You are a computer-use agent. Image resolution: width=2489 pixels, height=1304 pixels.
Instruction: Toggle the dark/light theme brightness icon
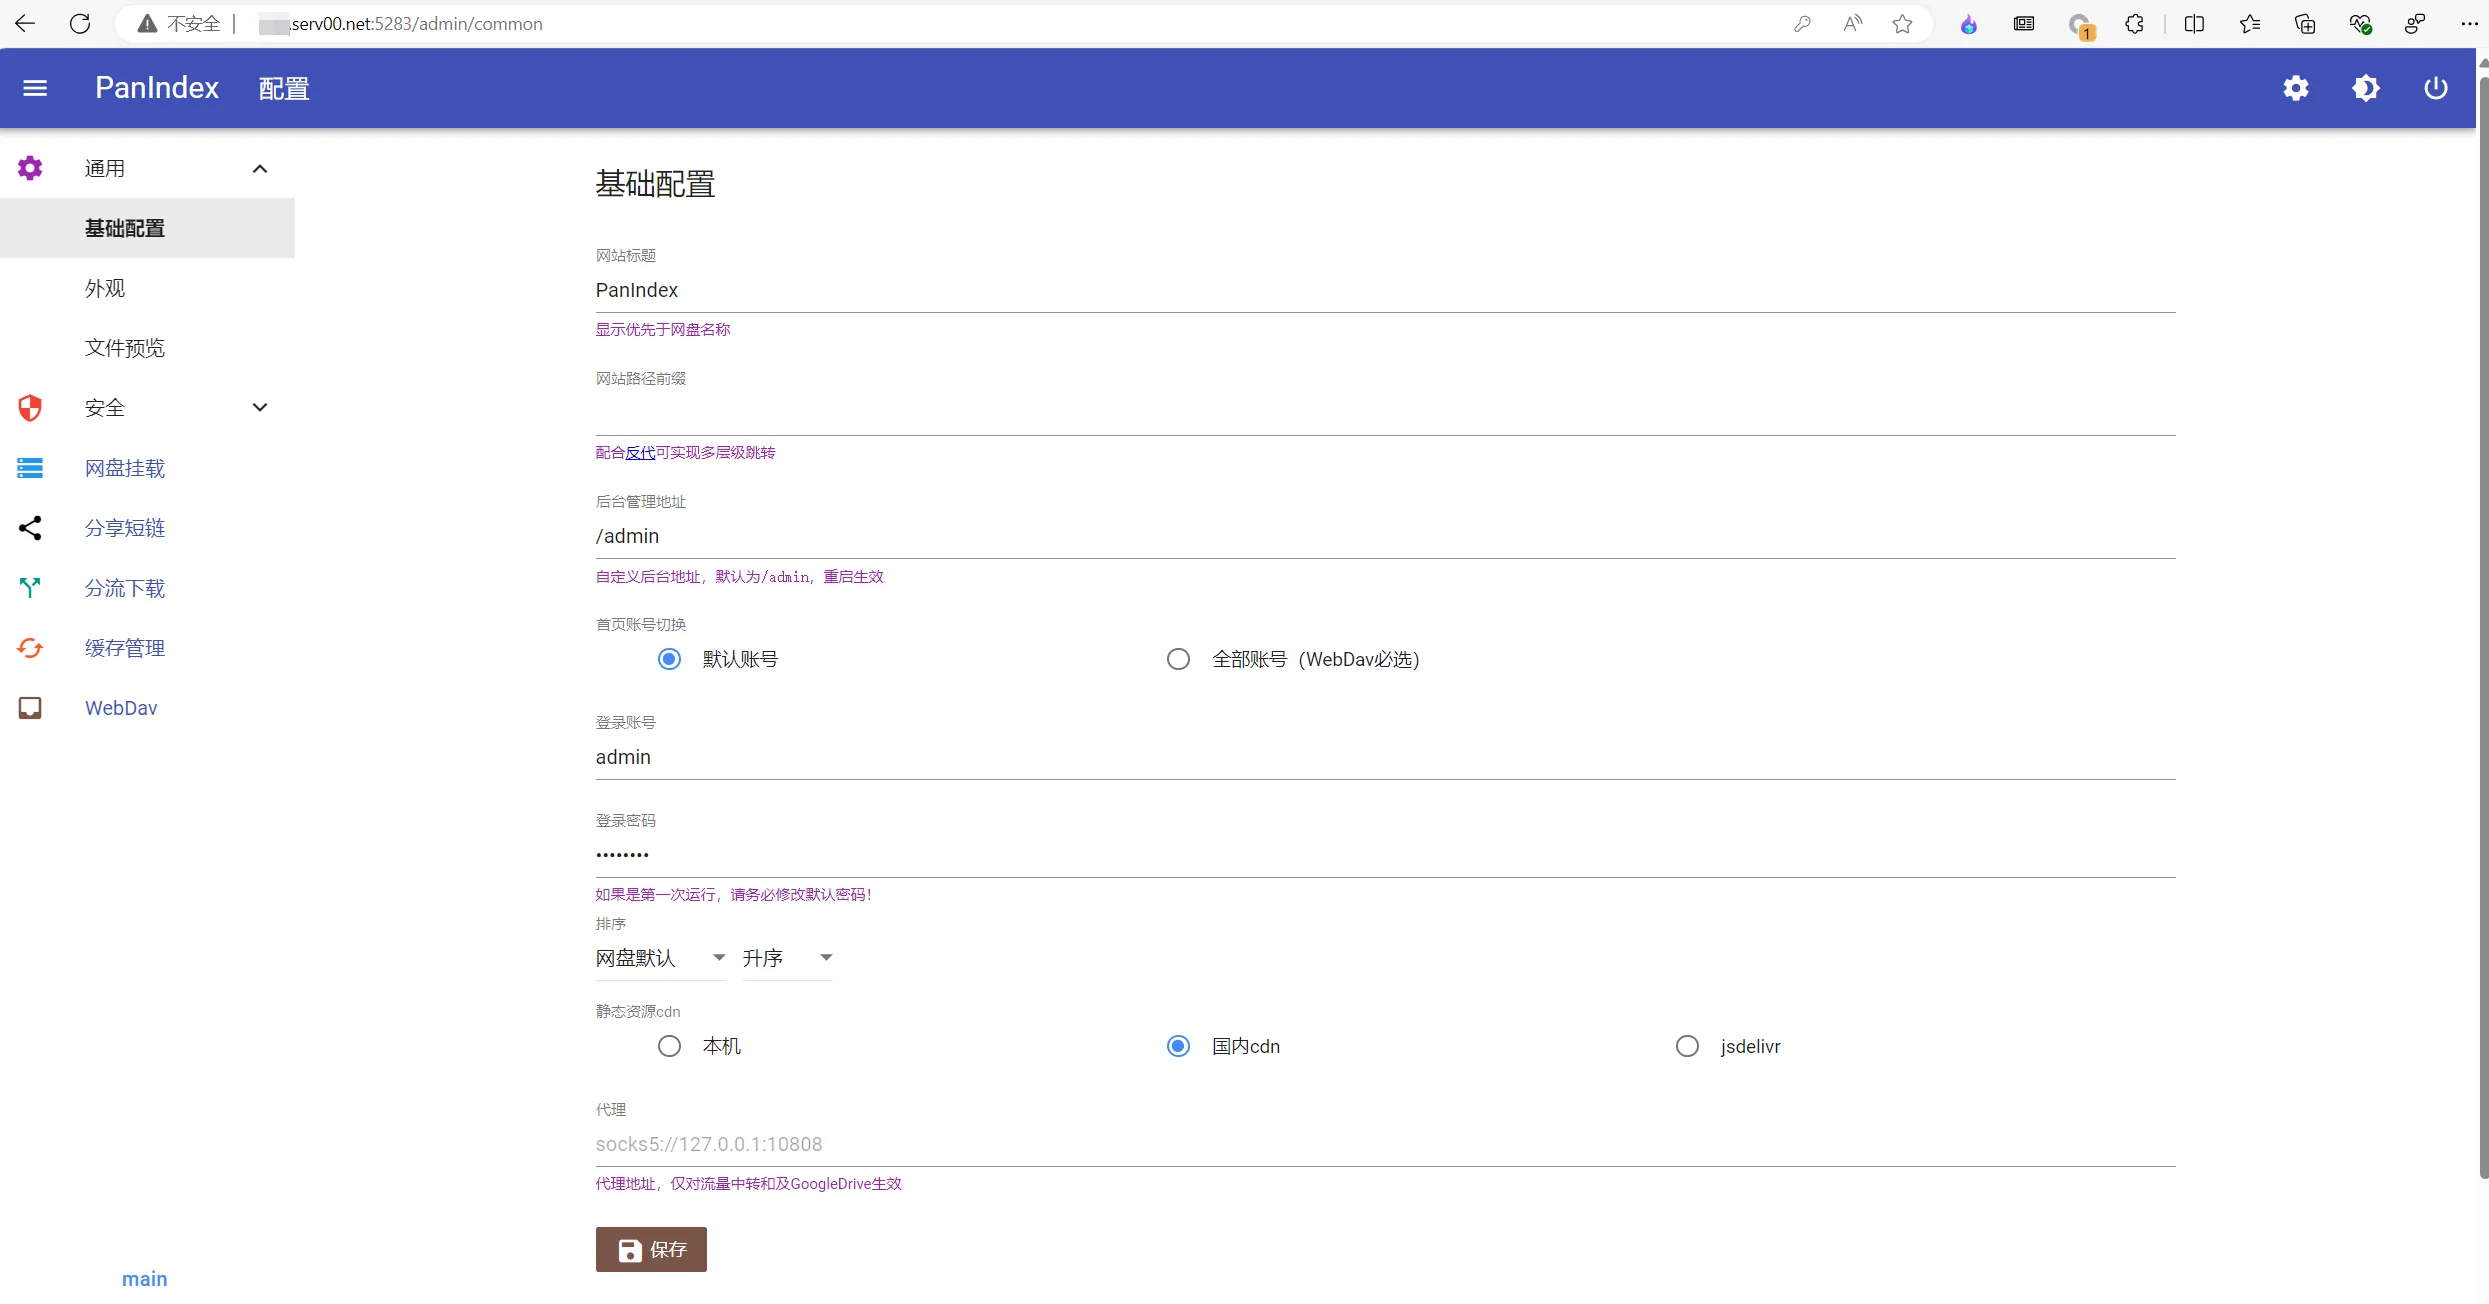[2366, 88]
